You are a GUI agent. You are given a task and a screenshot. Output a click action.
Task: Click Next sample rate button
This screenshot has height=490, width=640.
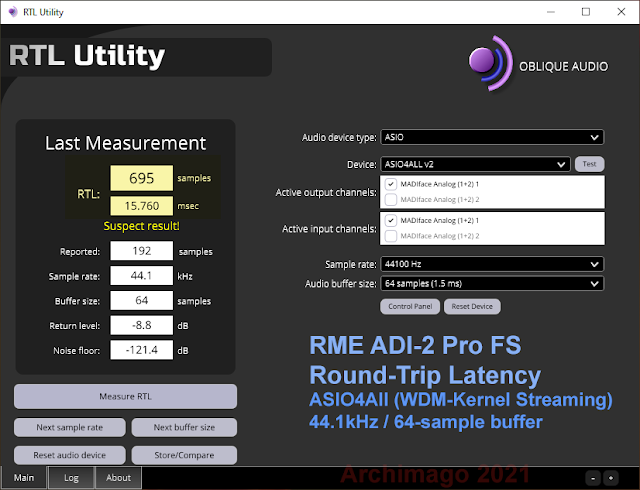(70, 428)
